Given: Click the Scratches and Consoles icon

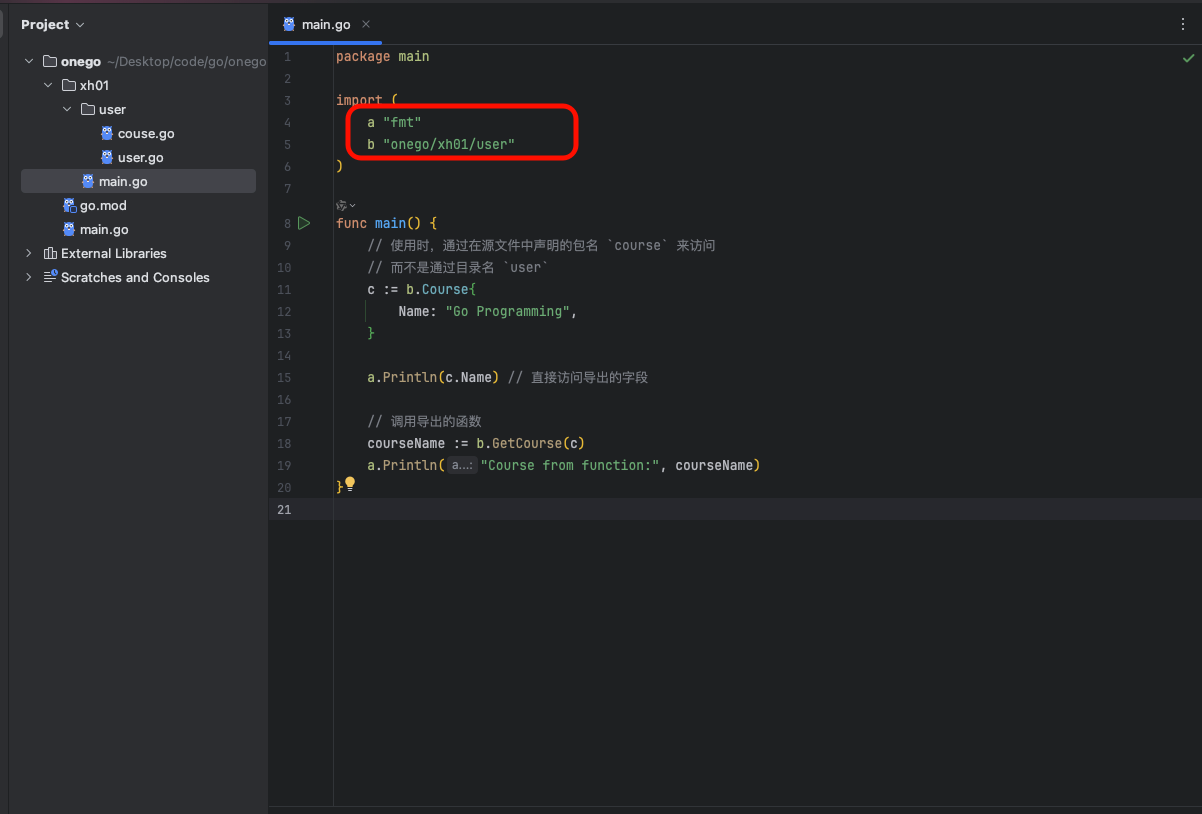Looking at the screenshot, I should [x=50, y=277].
